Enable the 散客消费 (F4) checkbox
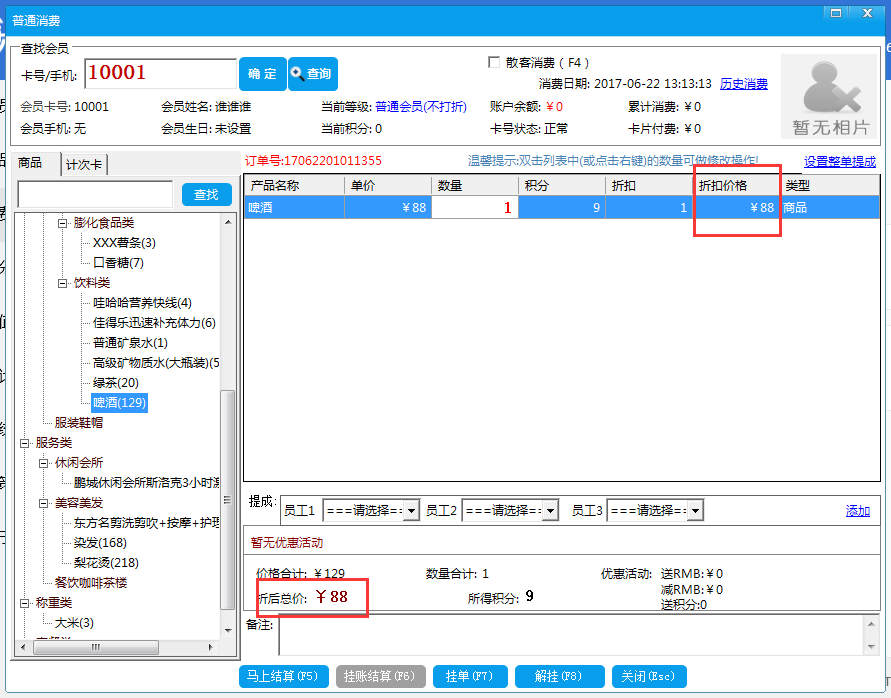The image size is (891, 698). [493, 61]
